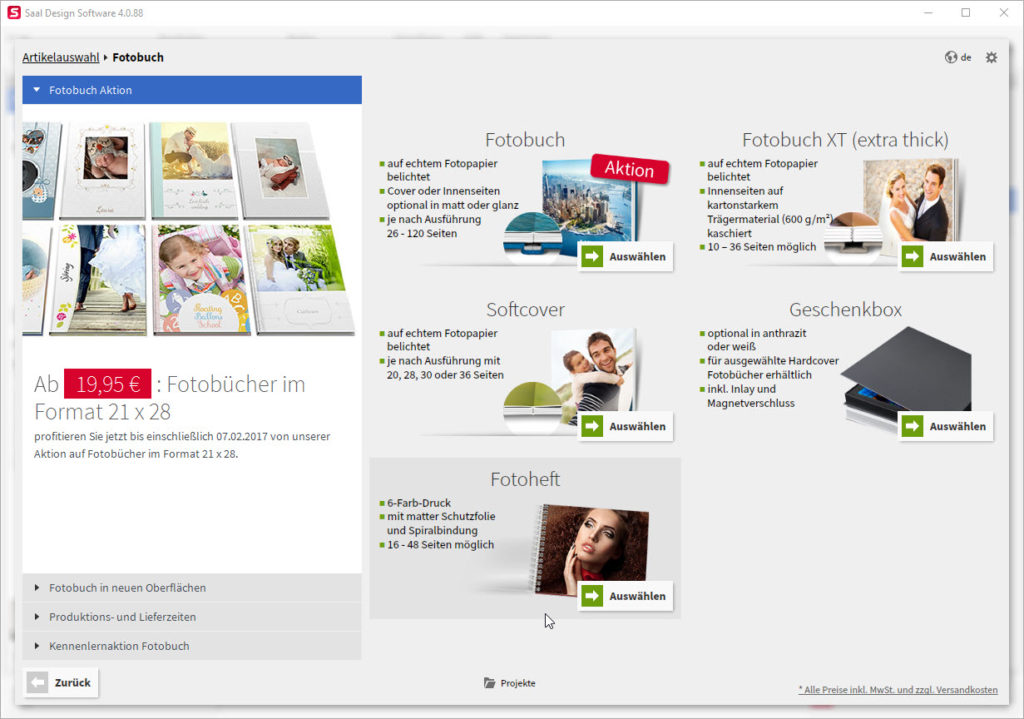Collapse the Fotobuch Aktion section

click(192, 90)
